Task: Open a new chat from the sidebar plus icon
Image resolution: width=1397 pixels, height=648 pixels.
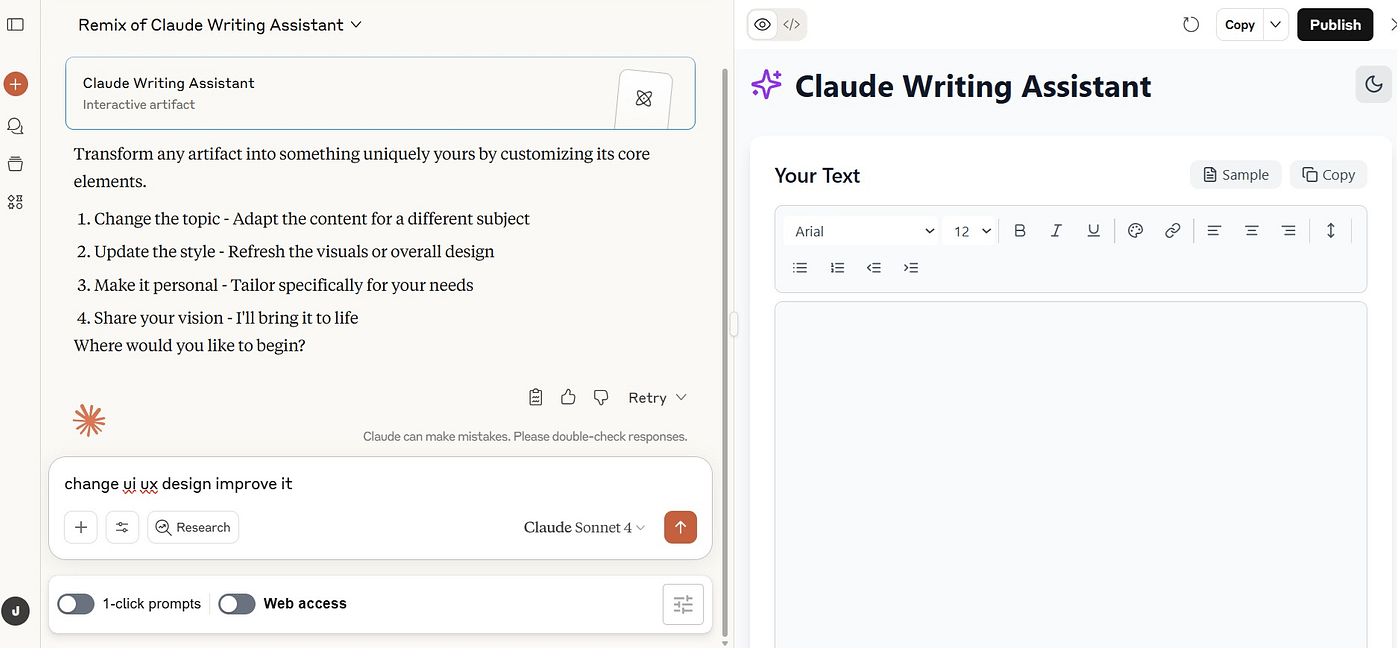Action: [x=16, y=84]
